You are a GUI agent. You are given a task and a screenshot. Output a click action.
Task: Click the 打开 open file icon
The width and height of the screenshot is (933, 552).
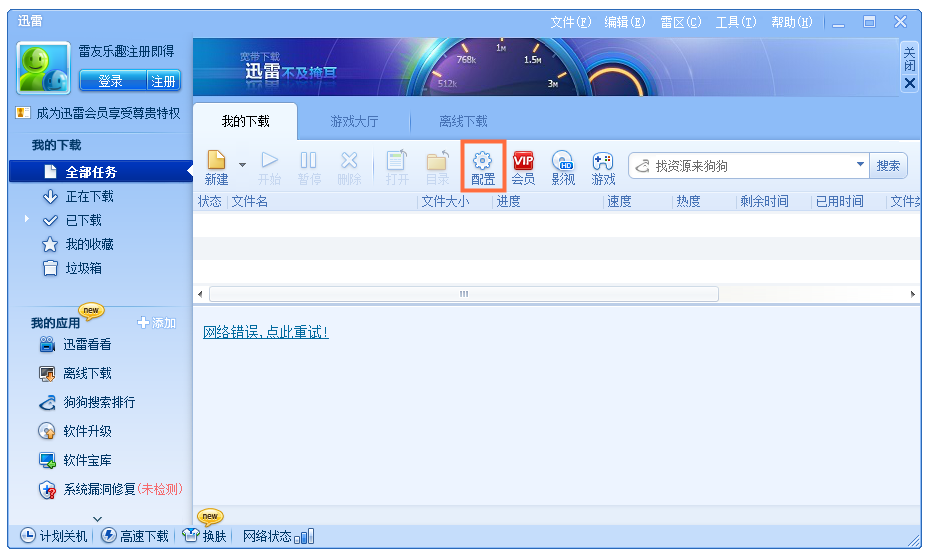397,168
